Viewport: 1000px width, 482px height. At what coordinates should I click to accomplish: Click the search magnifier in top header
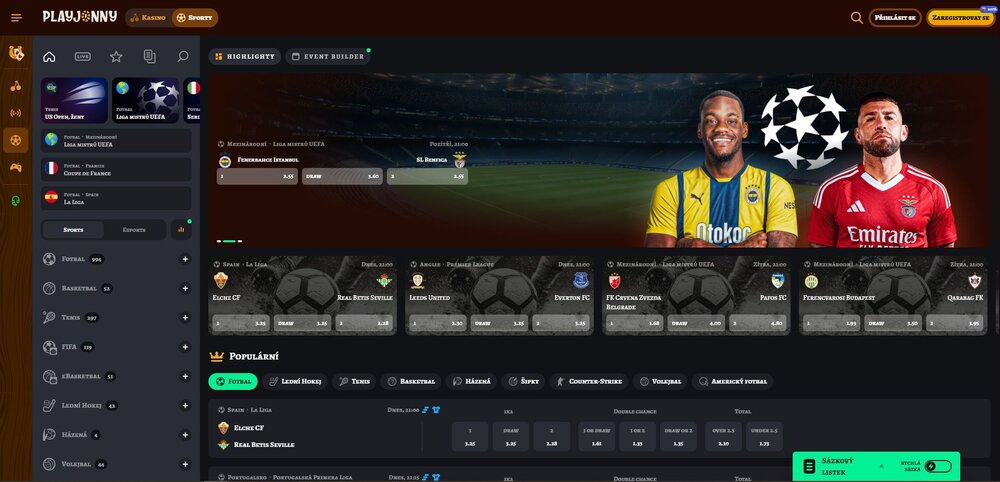tap(856, 18)
